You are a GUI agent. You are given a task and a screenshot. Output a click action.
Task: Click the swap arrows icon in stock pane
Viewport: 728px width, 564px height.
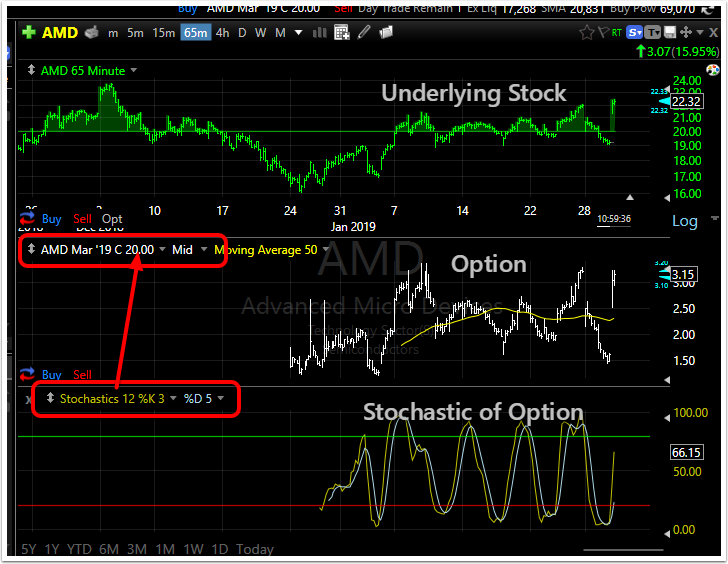tap(27, 218)
